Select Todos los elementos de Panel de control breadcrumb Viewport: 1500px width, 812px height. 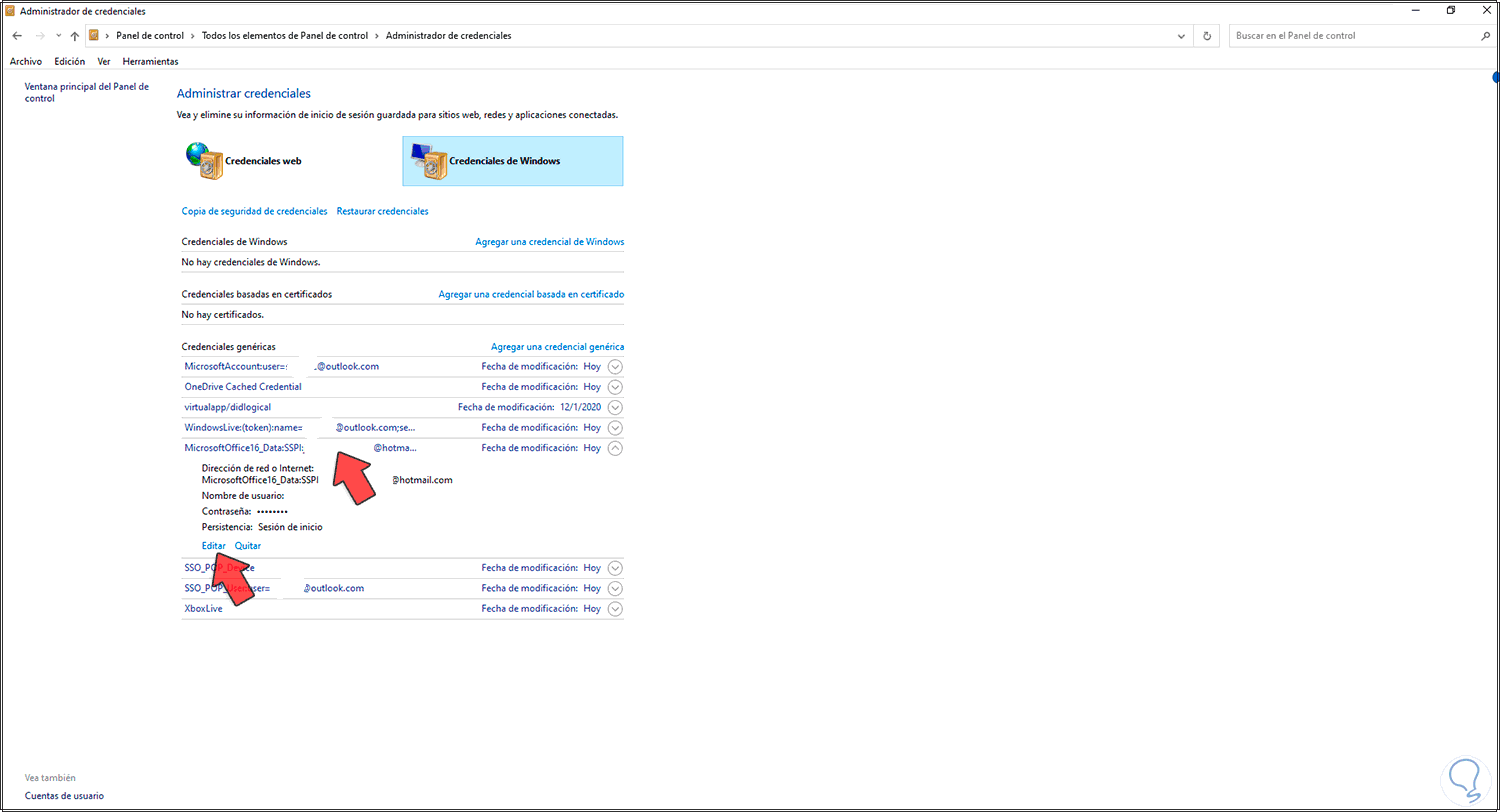coord(287,36)
